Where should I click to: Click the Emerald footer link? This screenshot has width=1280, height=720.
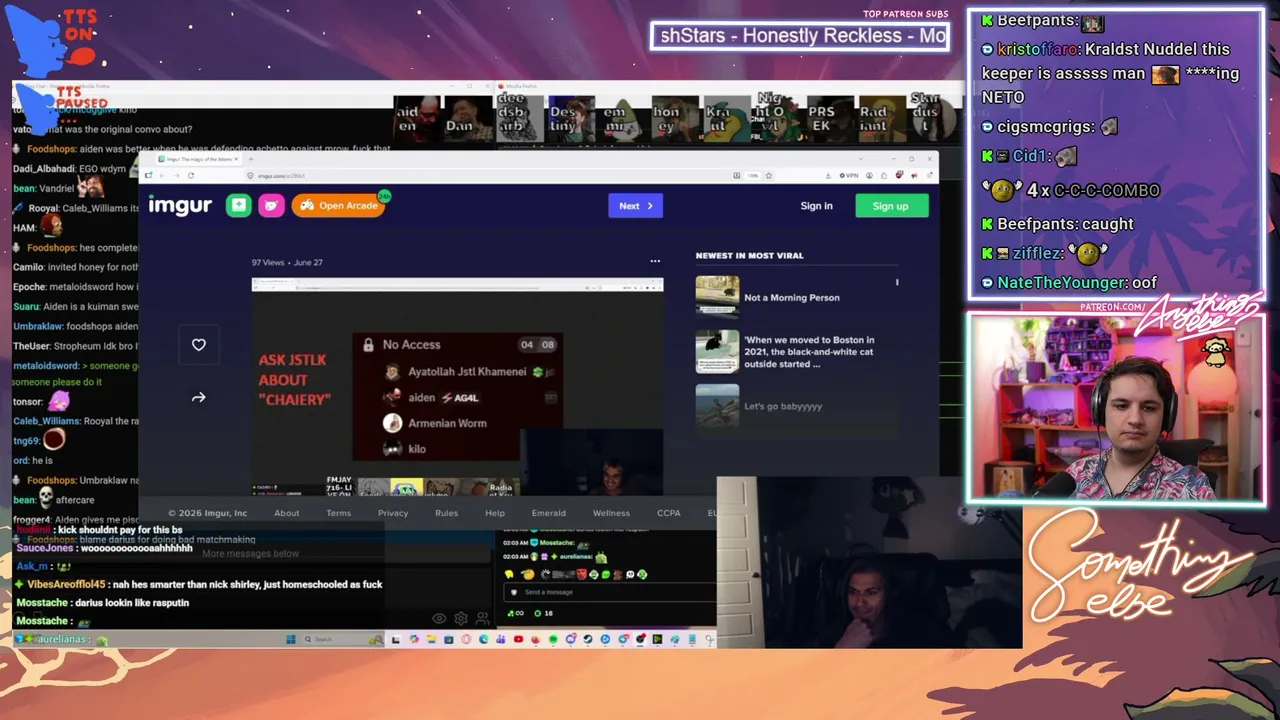point(548,513)
